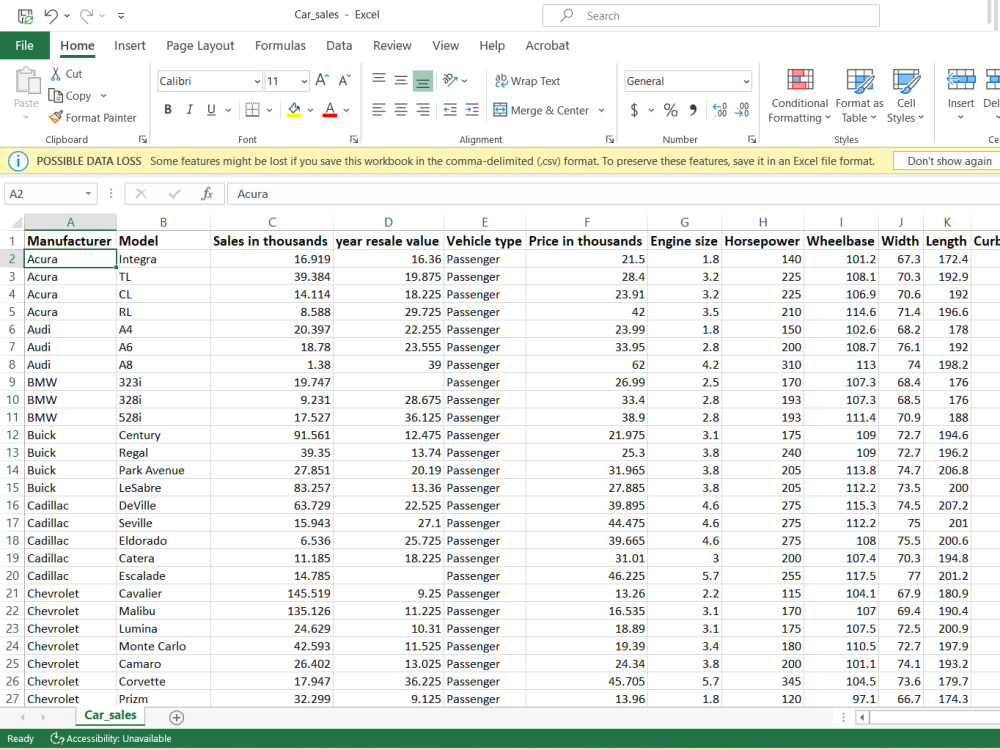Click the Format Painter brush icon

click(56, 117)
